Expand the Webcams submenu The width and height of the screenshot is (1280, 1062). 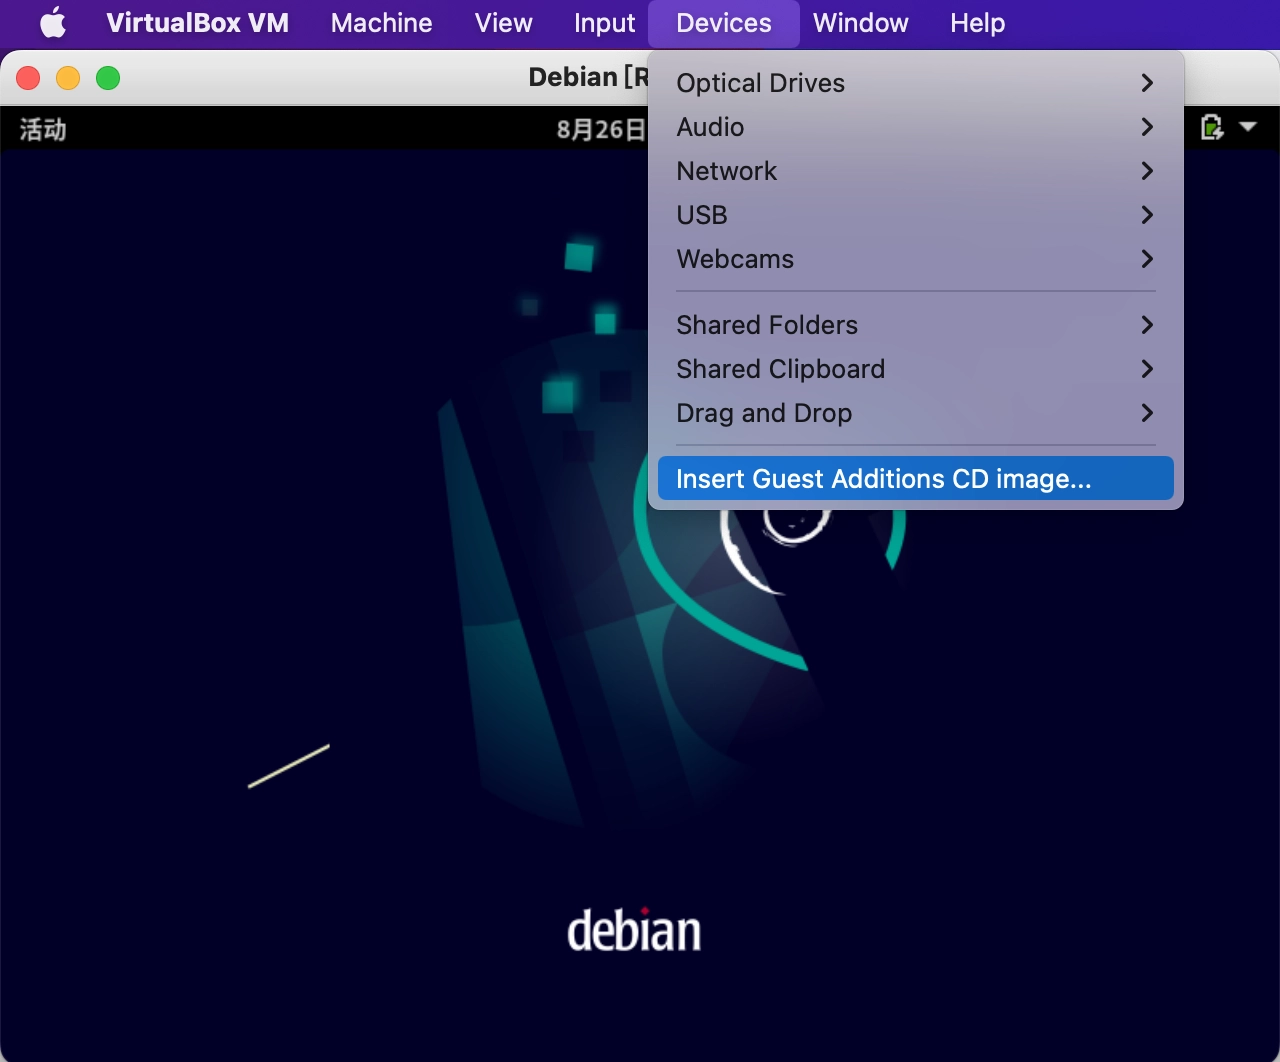(916, 259)
